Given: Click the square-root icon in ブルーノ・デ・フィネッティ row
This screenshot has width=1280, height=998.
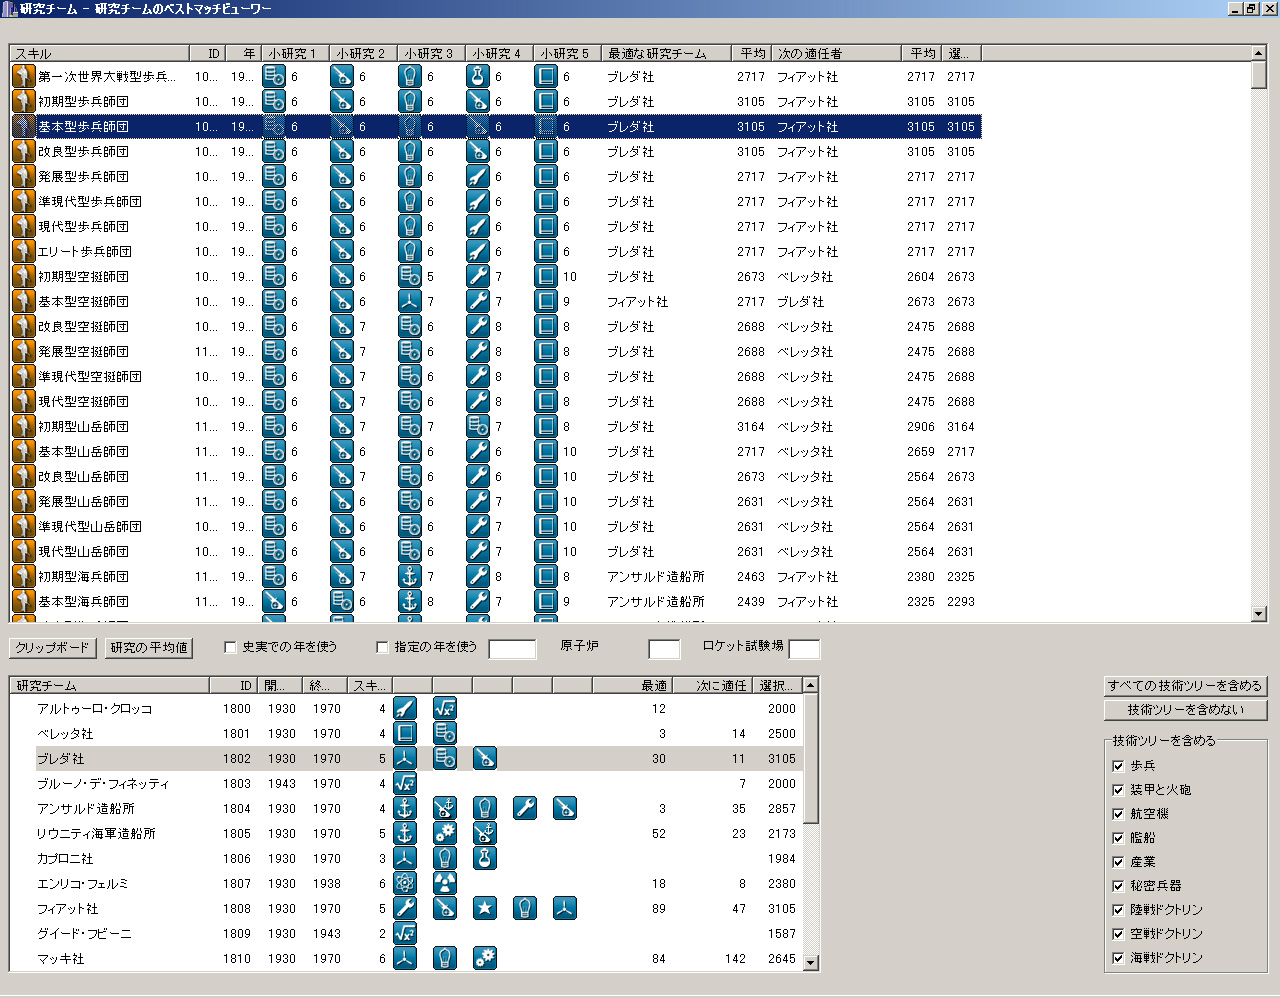Looking at the screenshot, I should pyautogui.click(x=405, y=783).
